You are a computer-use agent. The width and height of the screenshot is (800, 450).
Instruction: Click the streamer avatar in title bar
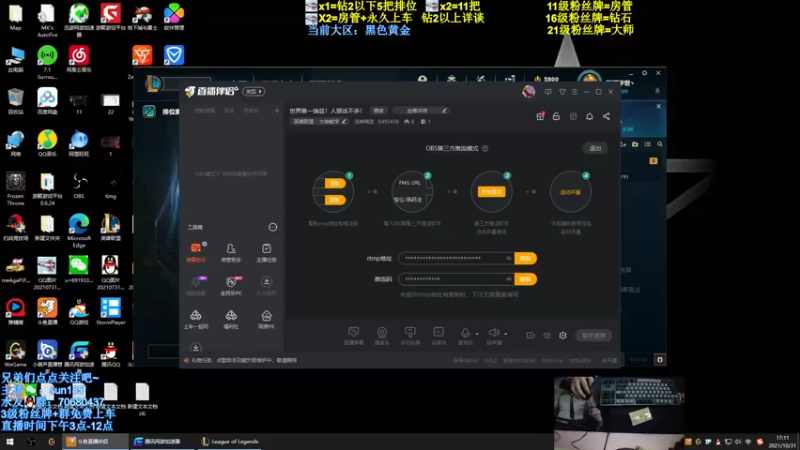click(529, 91)
